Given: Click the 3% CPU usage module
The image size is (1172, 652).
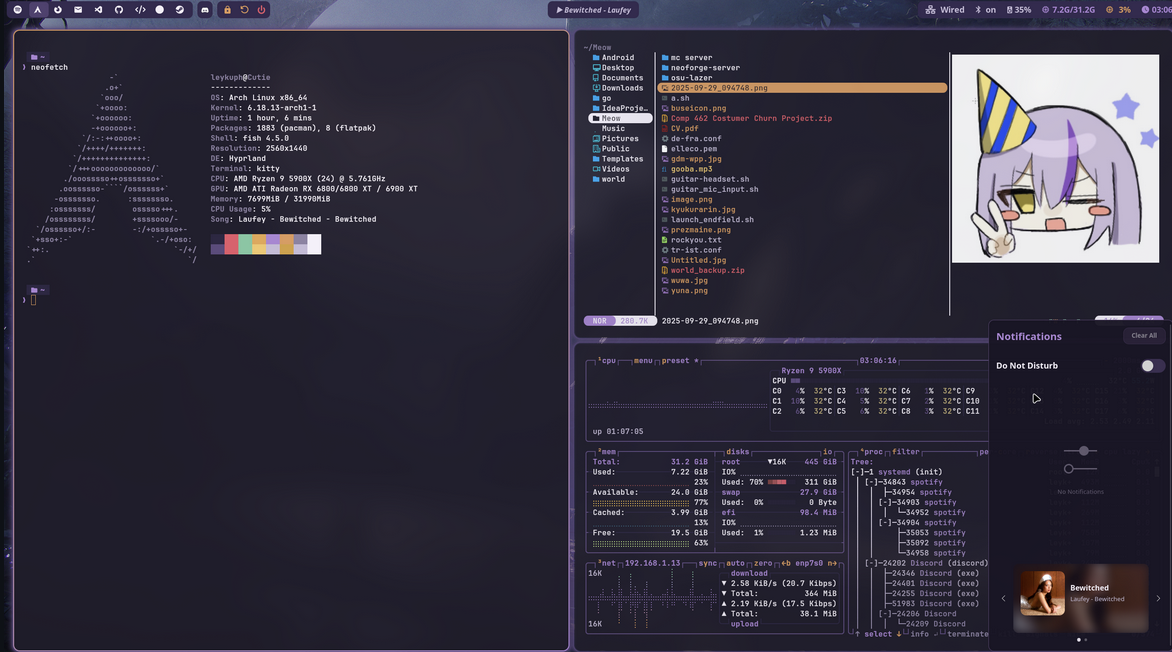Looking at the screenshot, I should tap(1118, 10).
